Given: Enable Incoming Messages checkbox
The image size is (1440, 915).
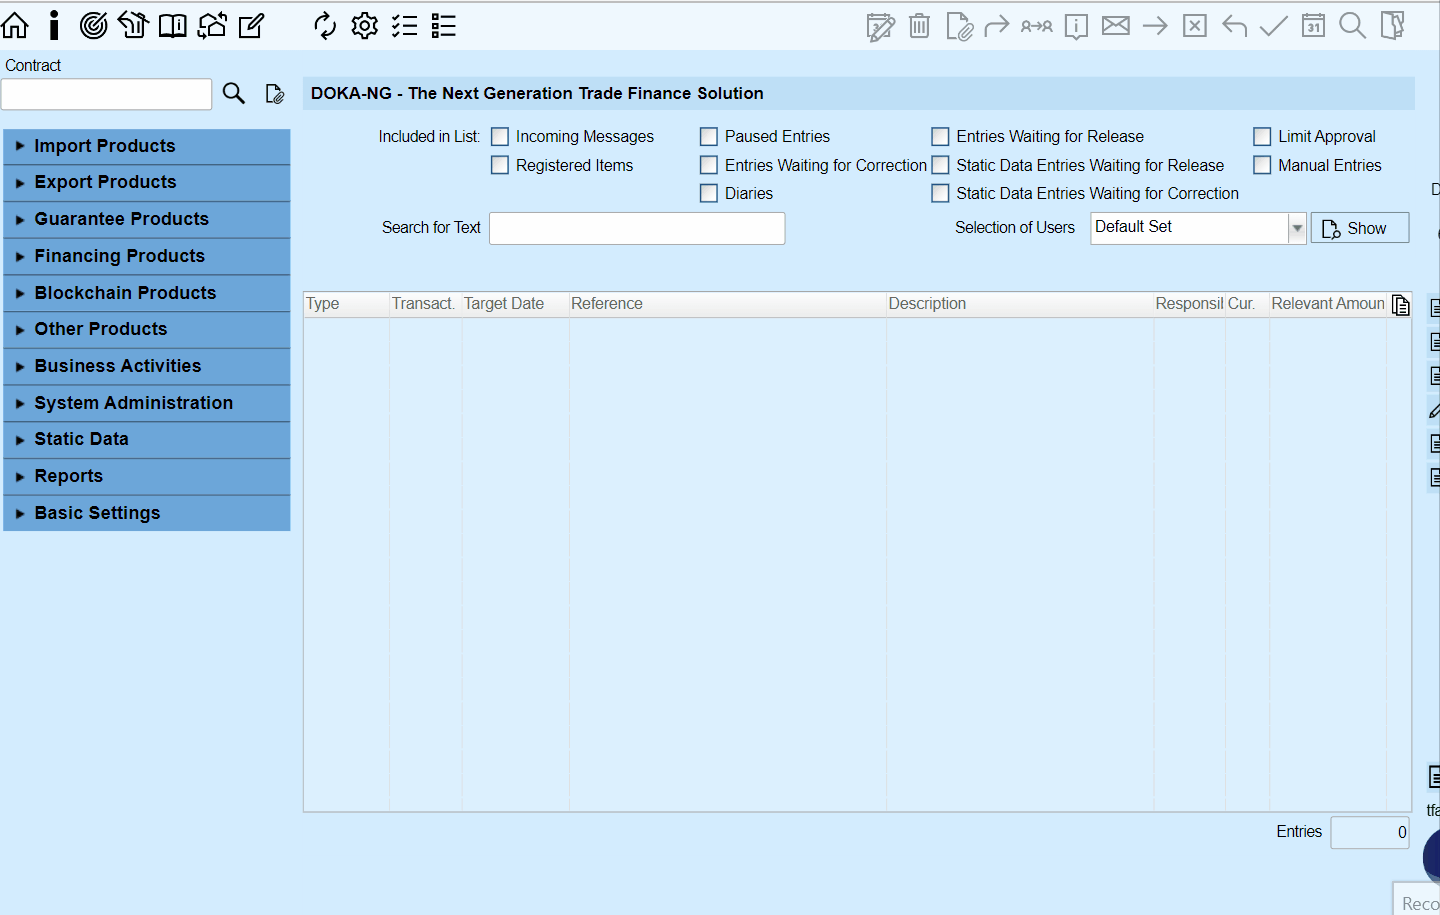Looking at the screenshot, I should click(500, 136).
